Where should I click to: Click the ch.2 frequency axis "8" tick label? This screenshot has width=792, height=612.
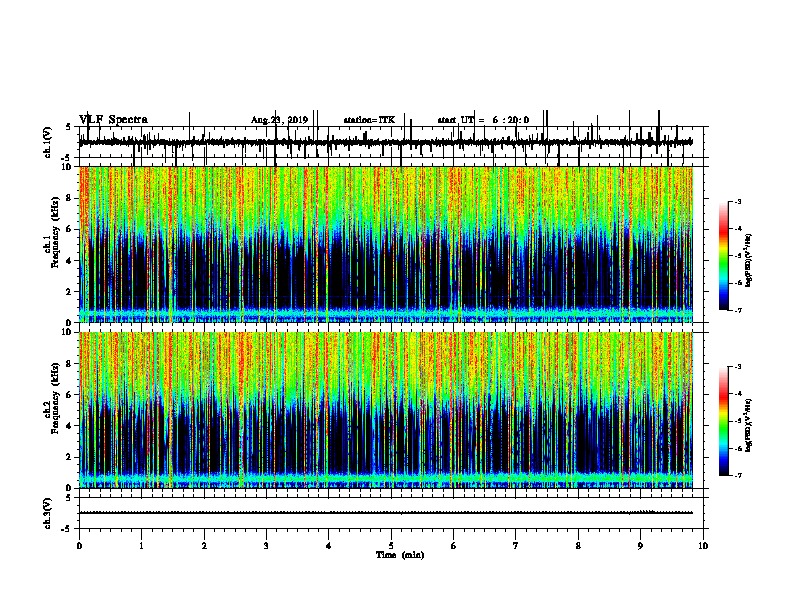tap(70, 364)
